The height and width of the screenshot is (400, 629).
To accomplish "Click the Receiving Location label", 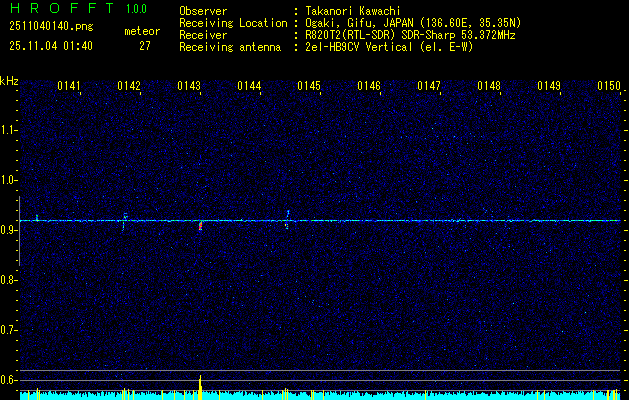I will (x=233, y=23).
